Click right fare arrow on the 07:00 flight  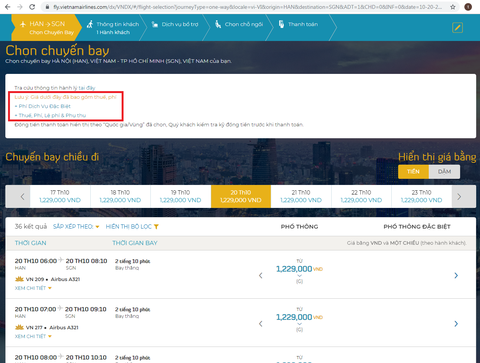456,324
